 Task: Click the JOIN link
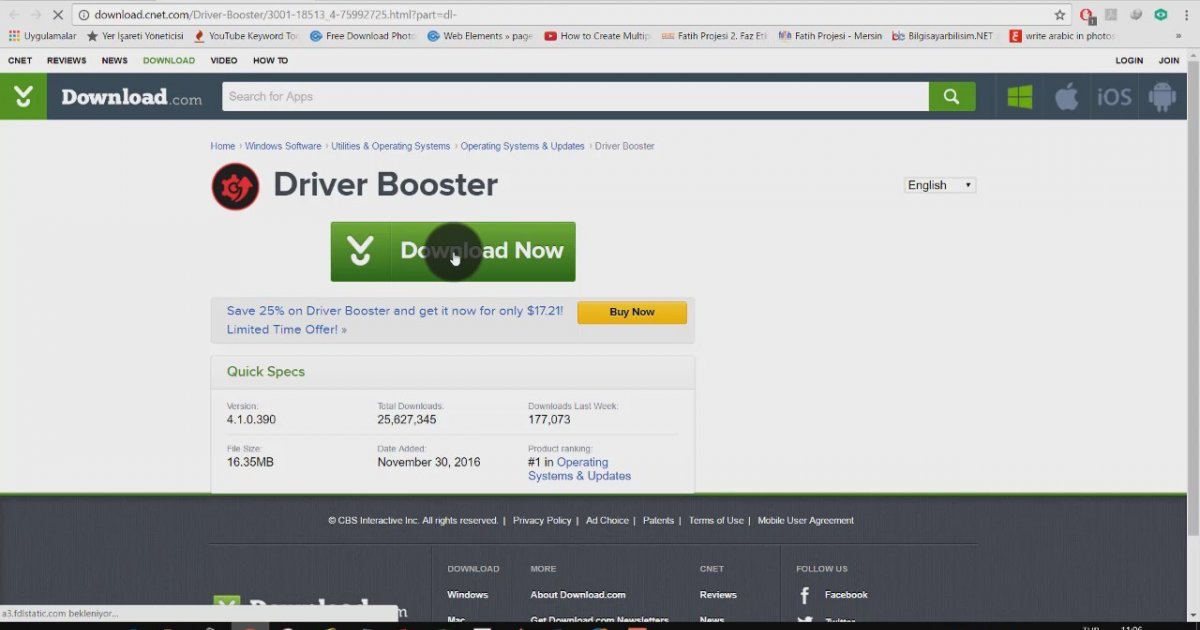point(1169,61)
